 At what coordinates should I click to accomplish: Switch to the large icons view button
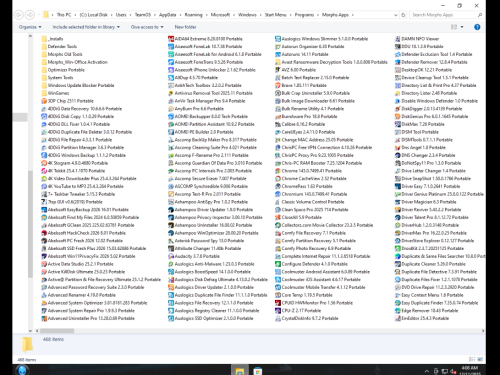(x=480, y=359)
